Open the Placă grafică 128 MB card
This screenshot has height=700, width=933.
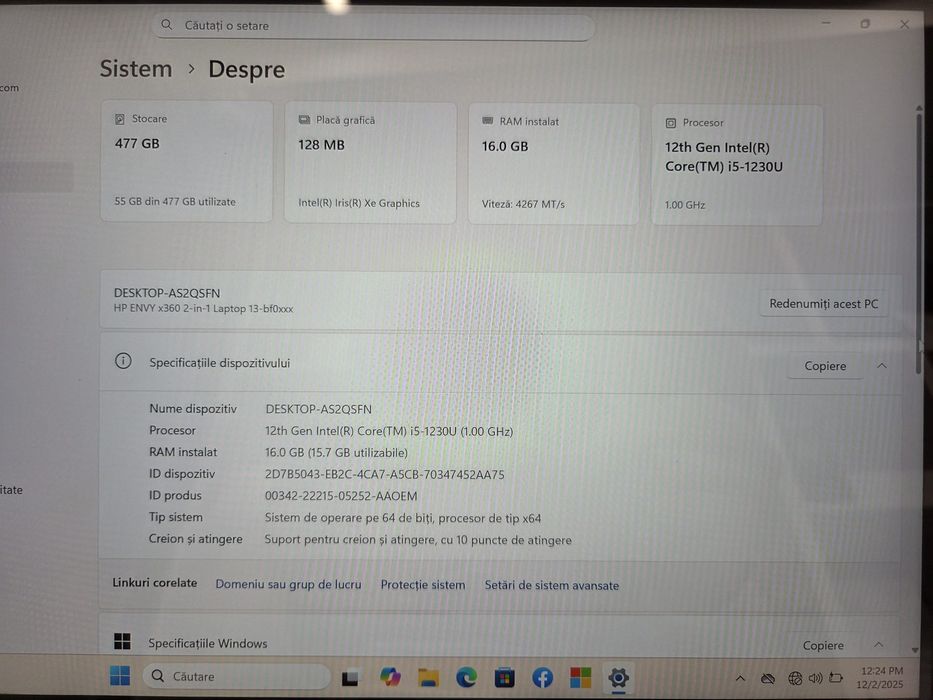pos(370,162)
